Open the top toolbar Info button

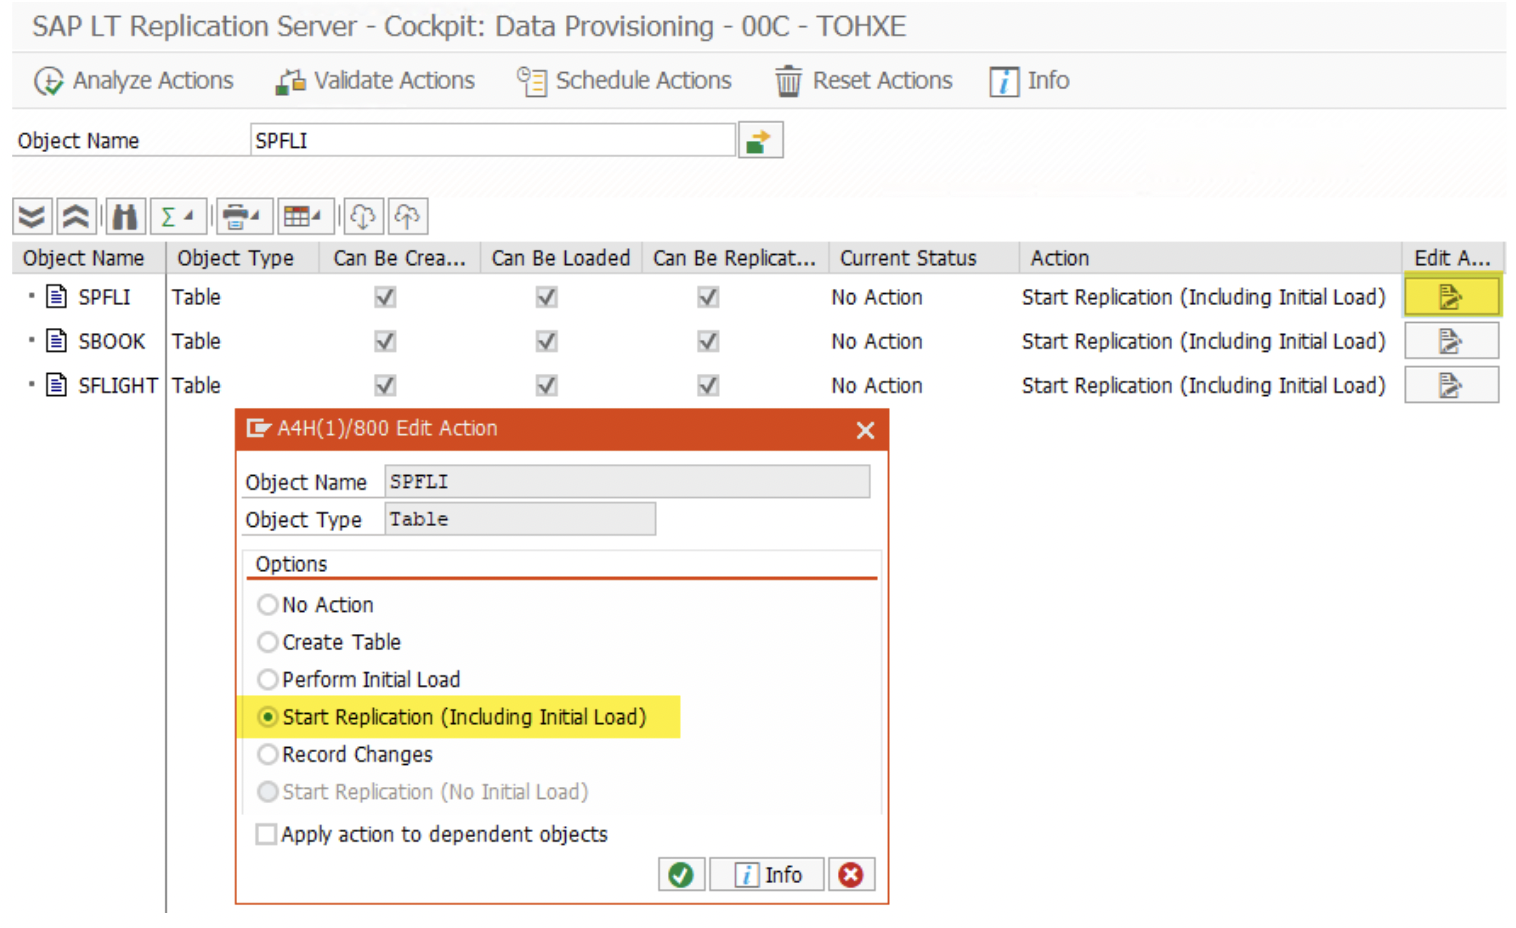coord(1030,81)
